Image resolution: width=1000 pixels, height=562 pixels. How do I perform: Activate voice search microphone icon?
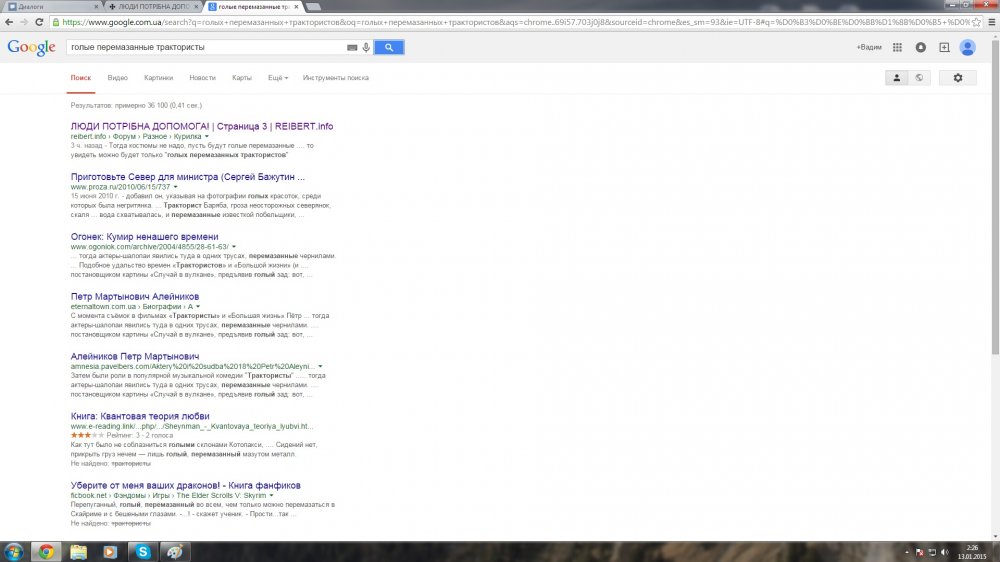366,47
